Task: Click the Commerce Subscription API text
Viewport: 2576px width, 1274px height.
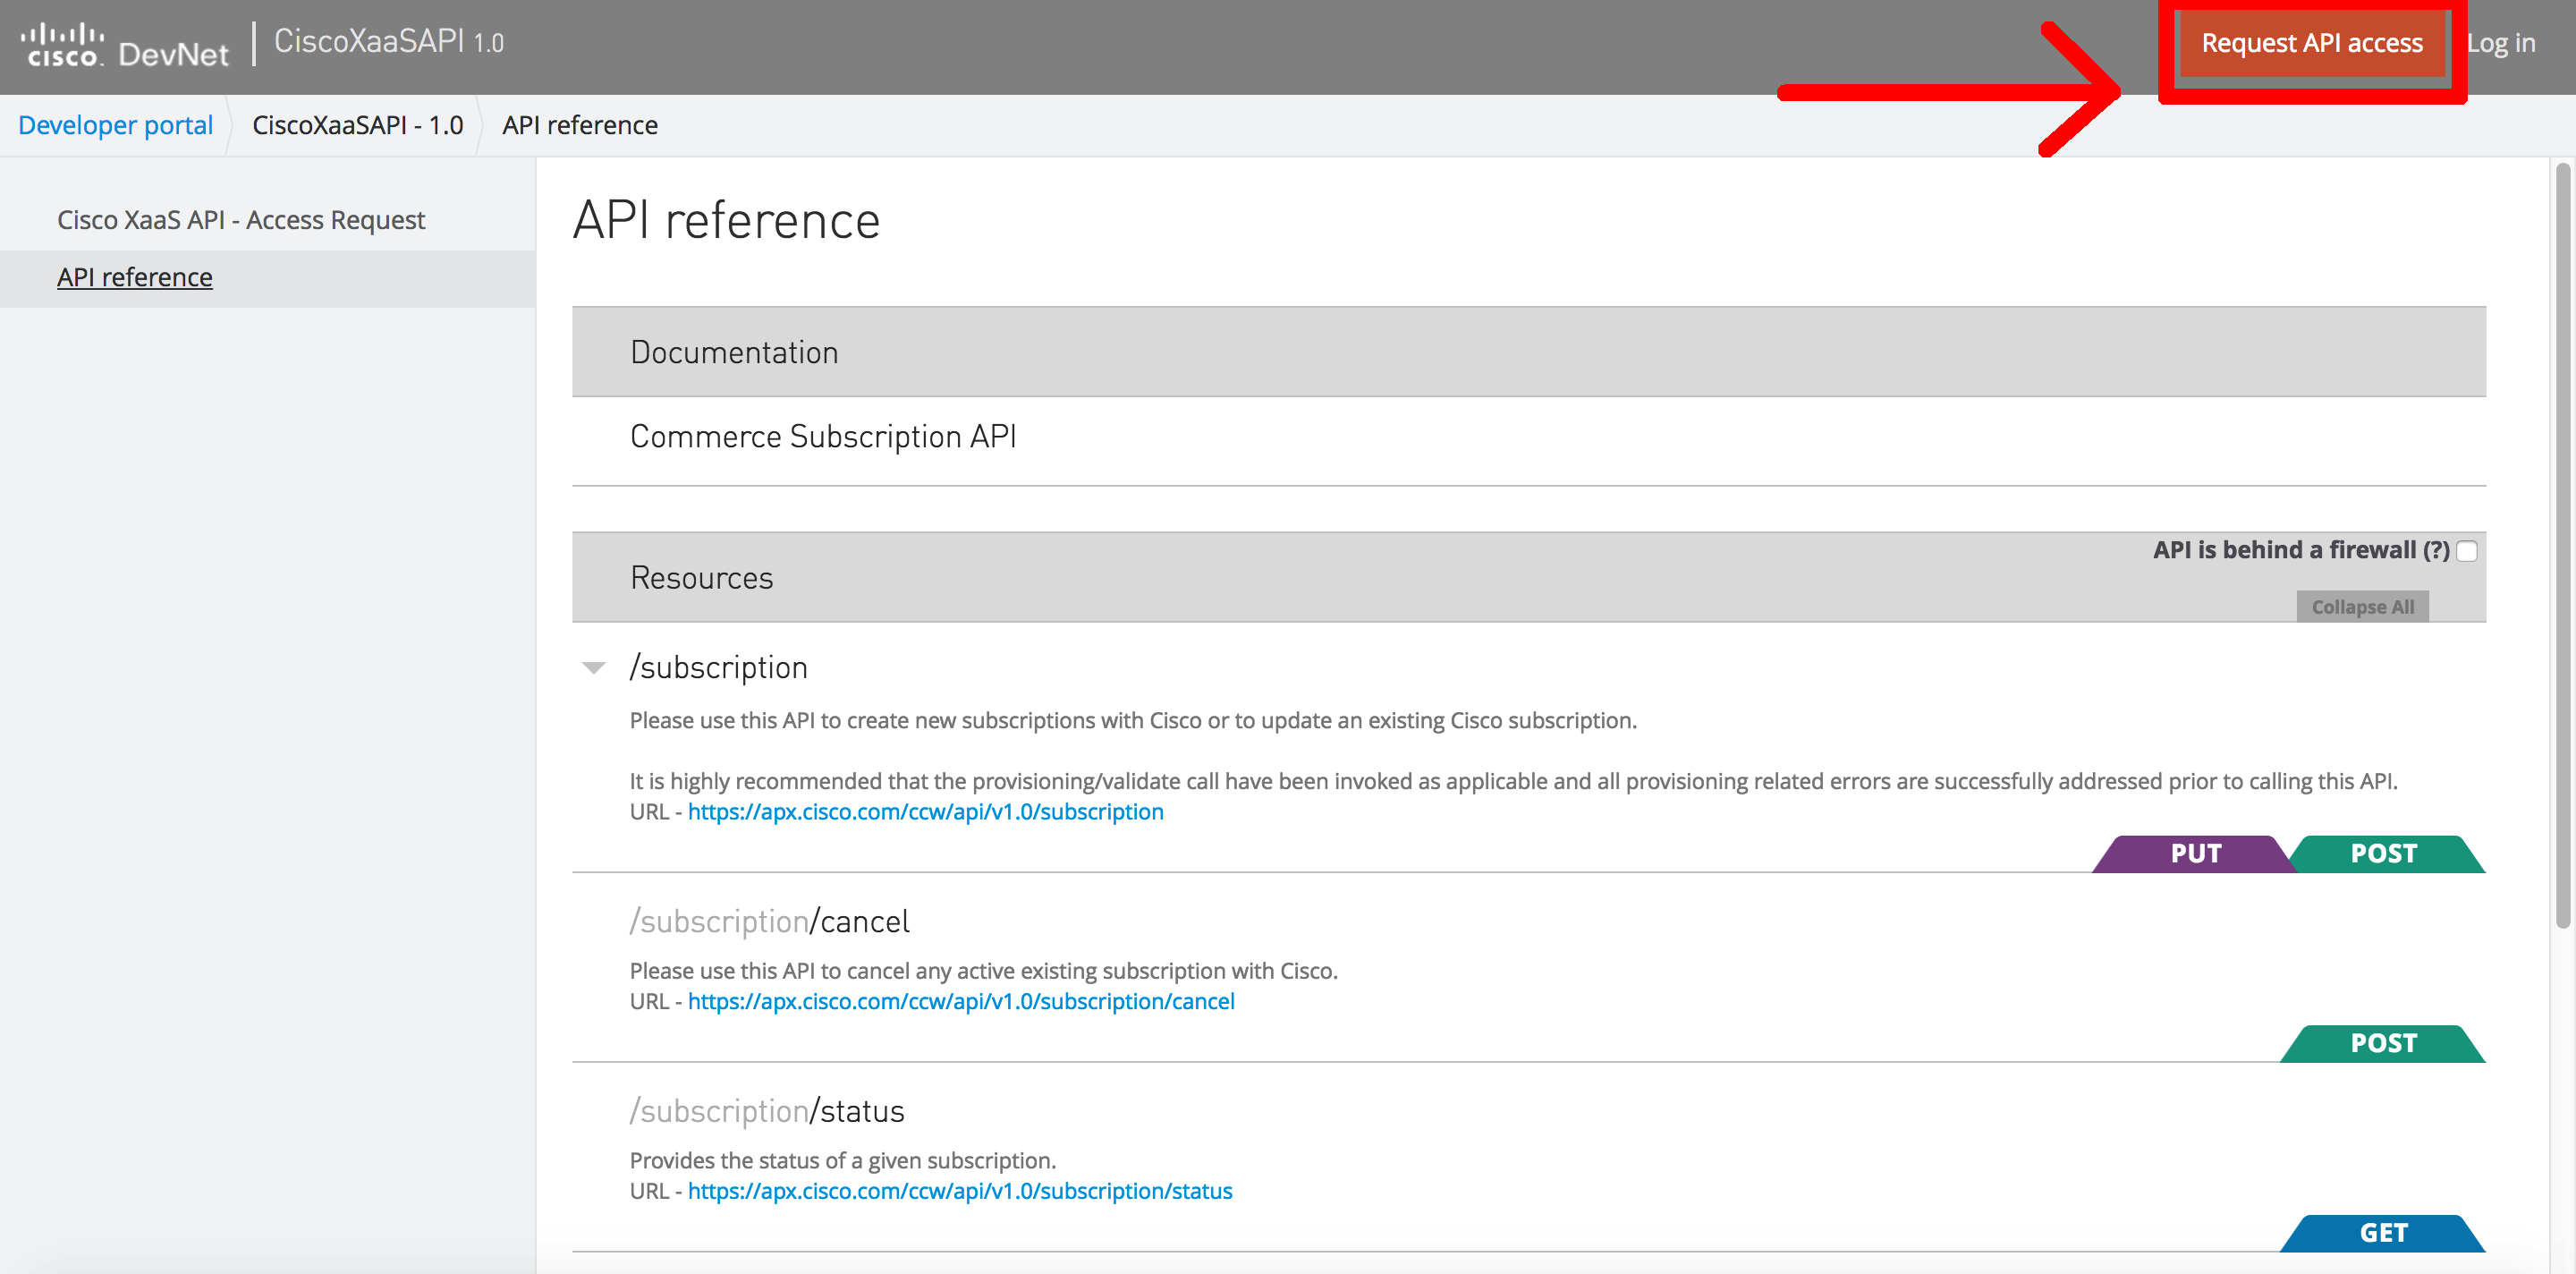Action: [823, 437]
